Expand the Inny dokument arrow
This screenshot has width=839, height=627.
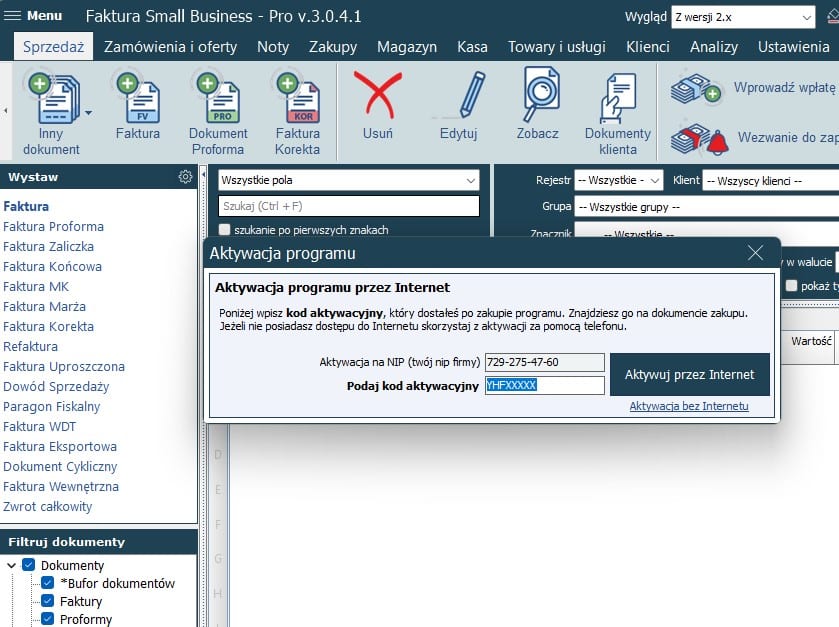[88, 113]
